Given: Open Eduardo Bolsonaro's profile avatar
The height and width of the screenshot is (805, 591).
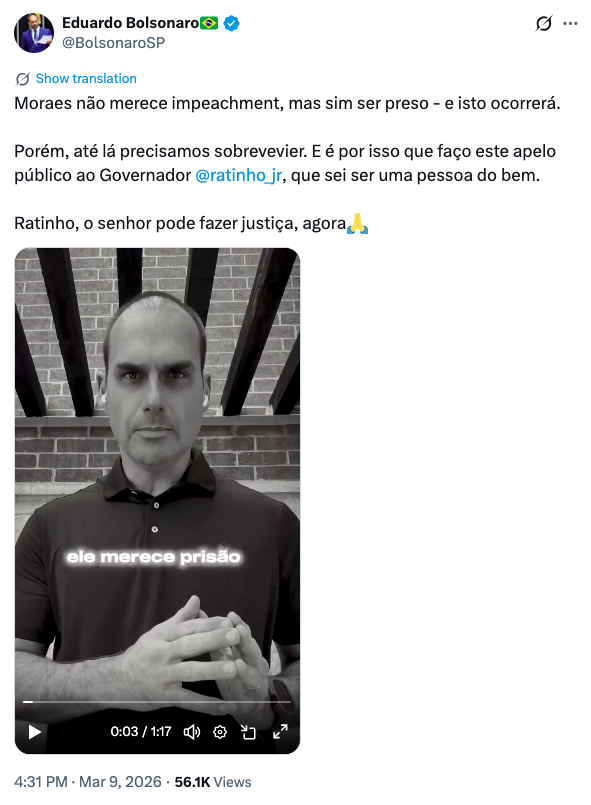Looking at the screenshot, I should [34, 33].
